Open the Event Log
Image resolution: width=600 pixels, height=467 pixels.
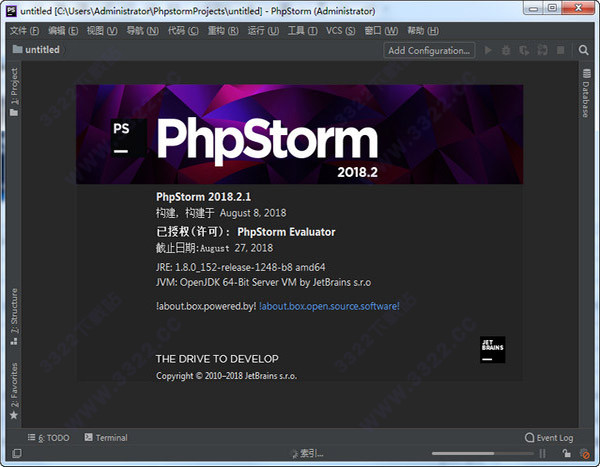[549, 438]
